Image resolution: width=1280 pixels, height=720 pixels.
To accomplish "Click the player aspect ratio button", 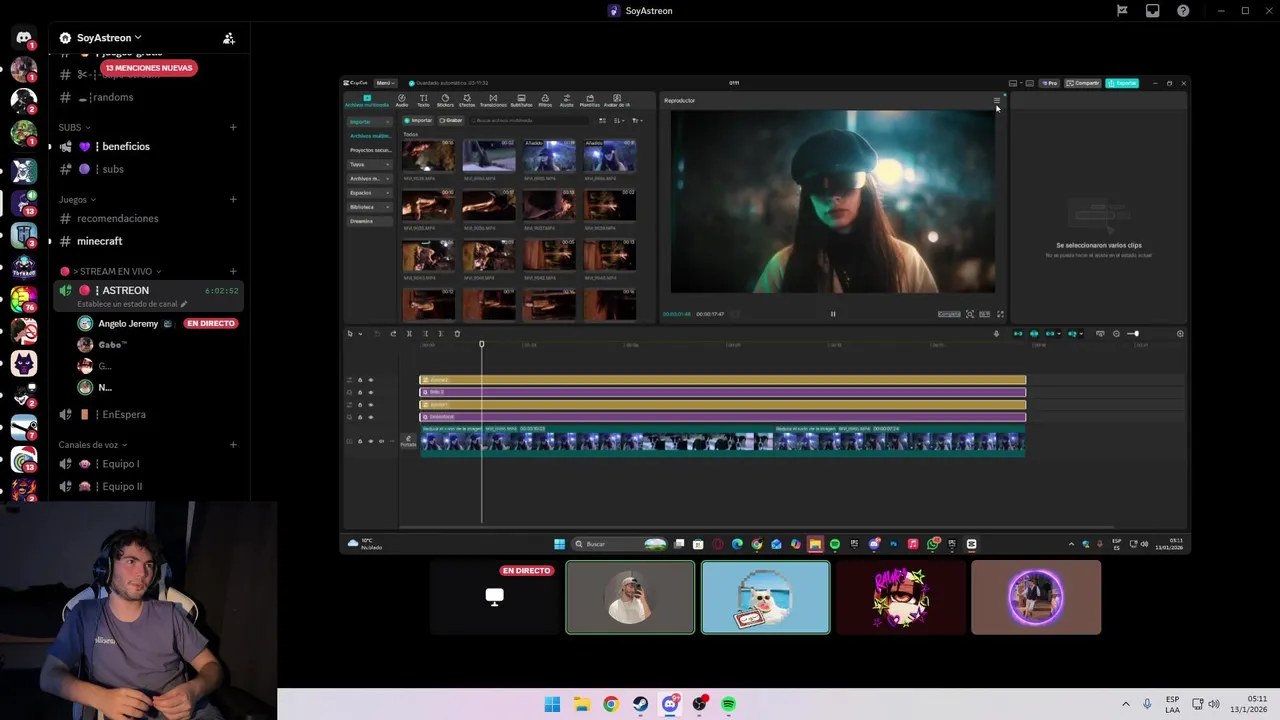I will pyautogui.click(x=984, y=314).
